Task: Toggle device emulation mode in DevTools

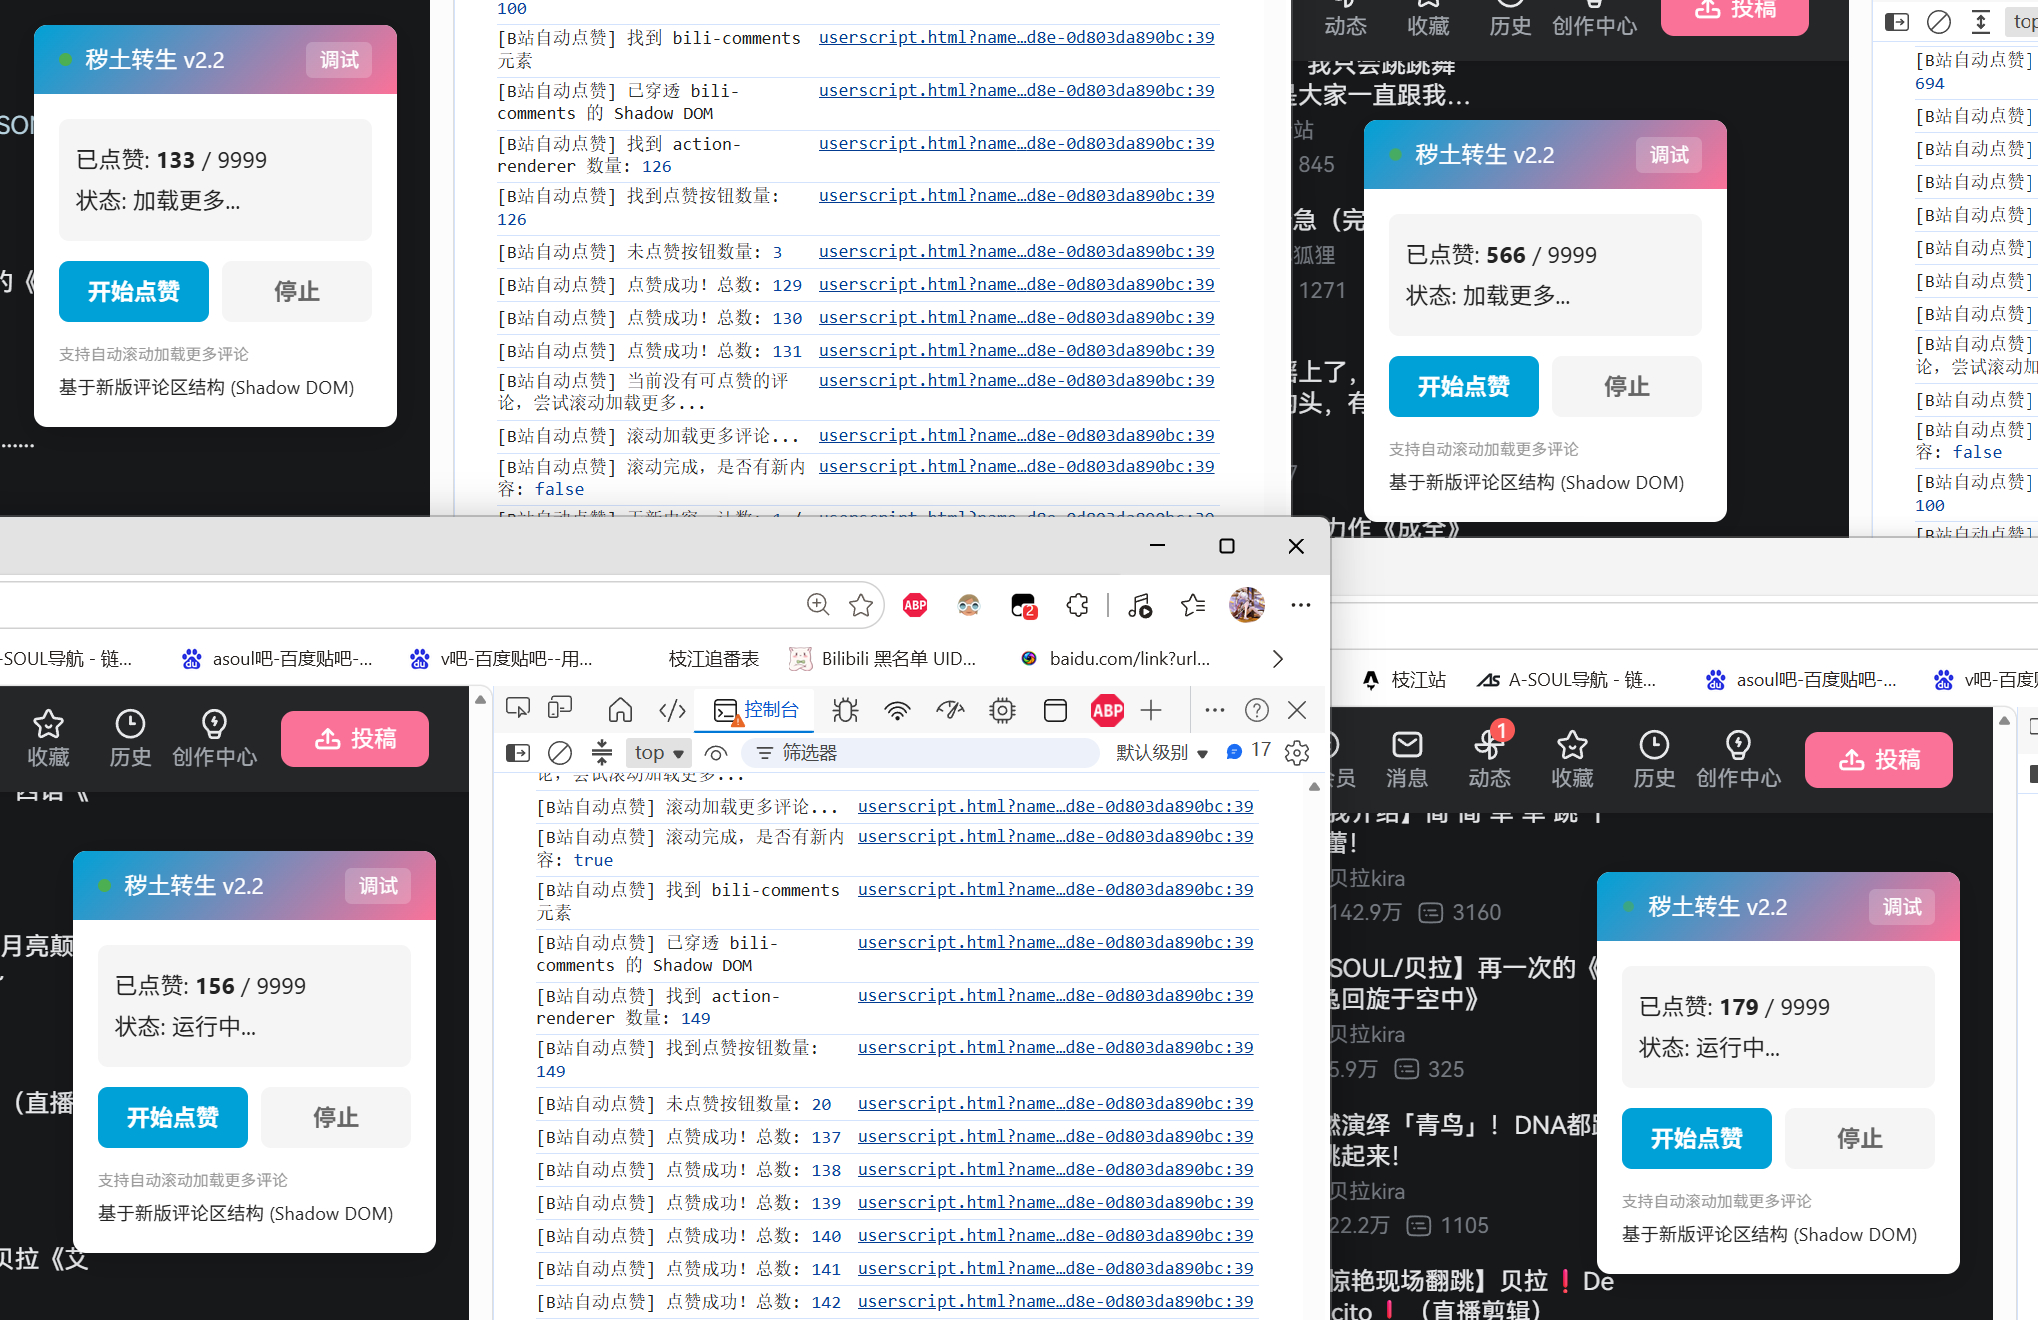Action: [560, 709]
